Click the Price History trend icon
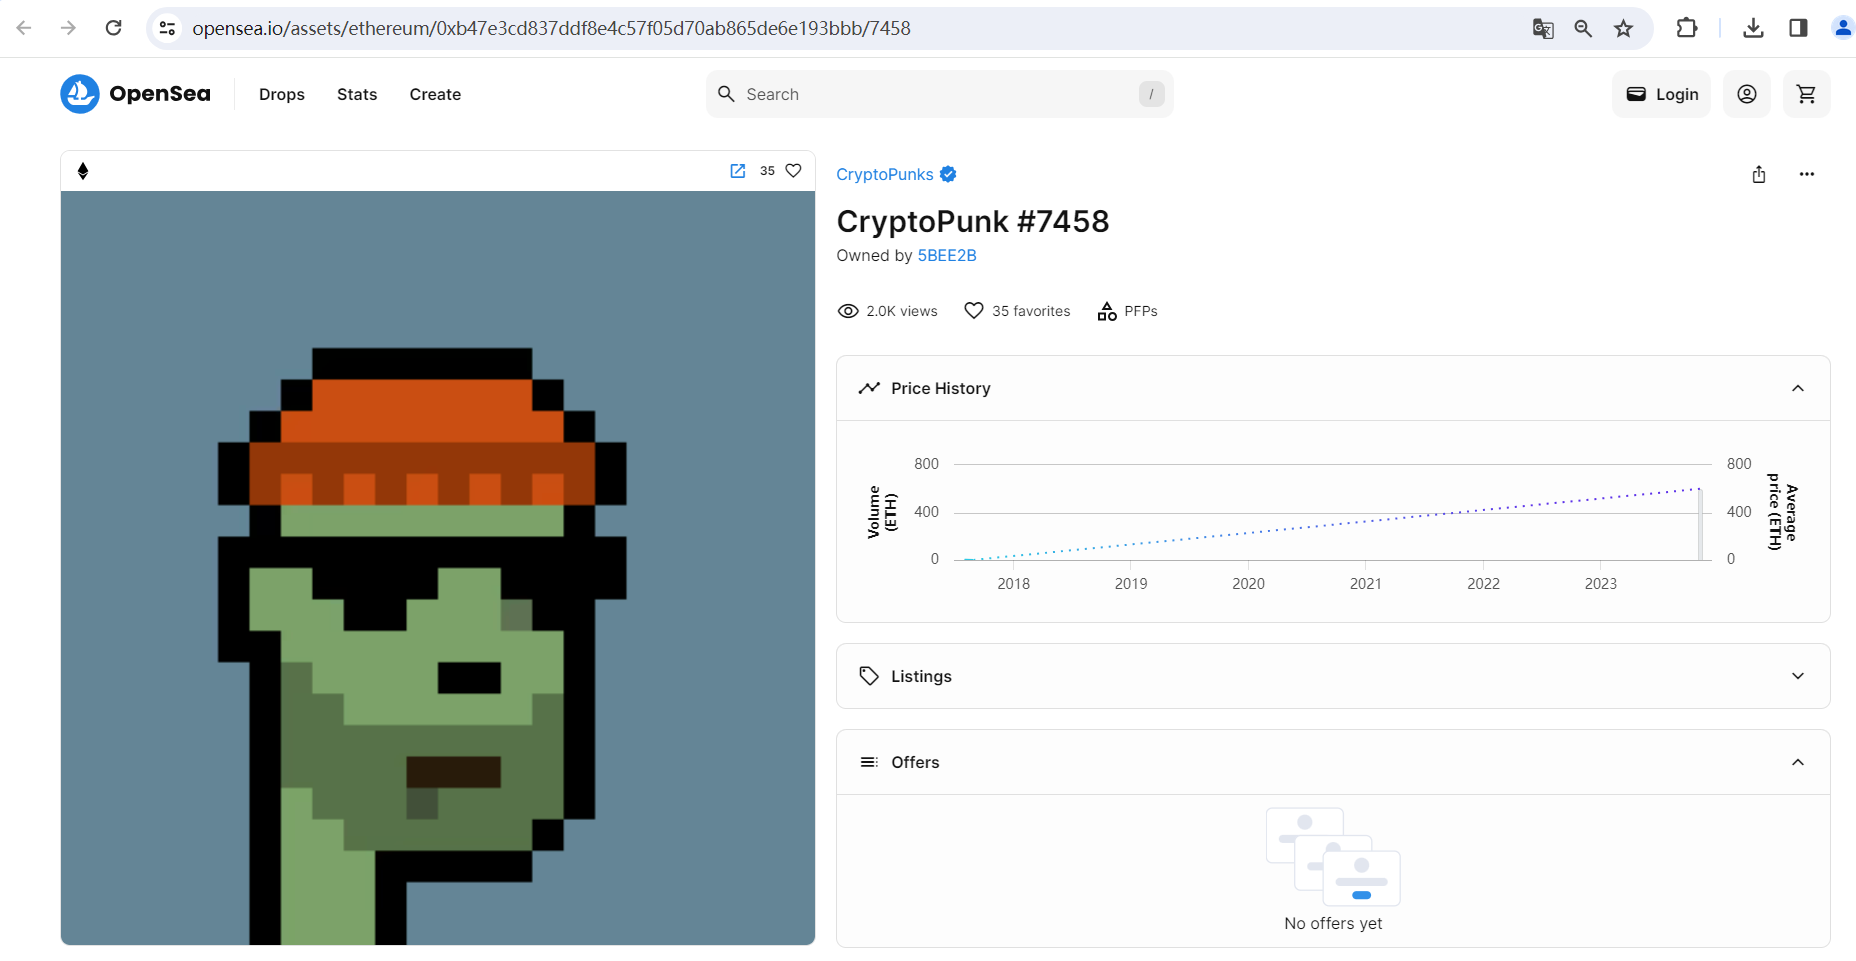 click(x=869, y=388)
